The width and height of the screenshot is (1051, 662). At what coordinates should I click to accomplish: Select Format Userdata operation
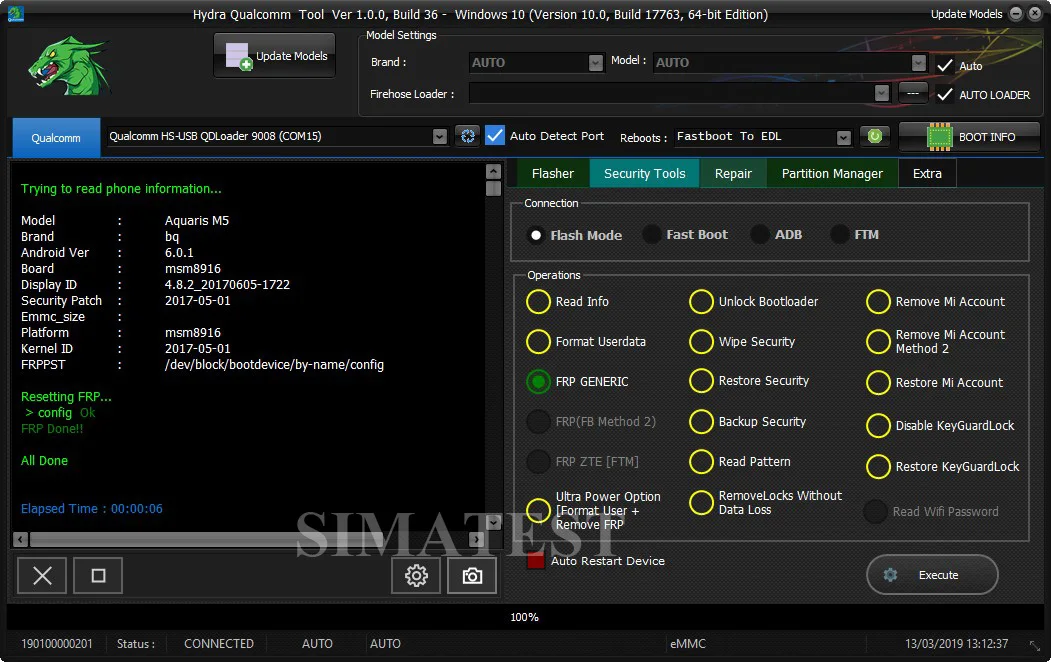point(538,342)
